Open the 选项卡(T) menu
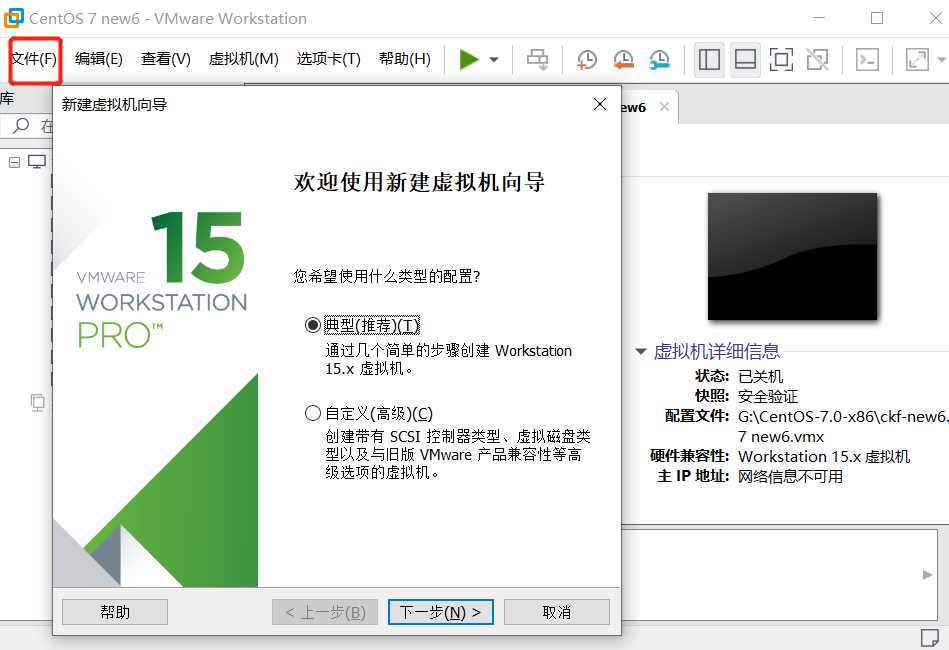 click(328, 59)
